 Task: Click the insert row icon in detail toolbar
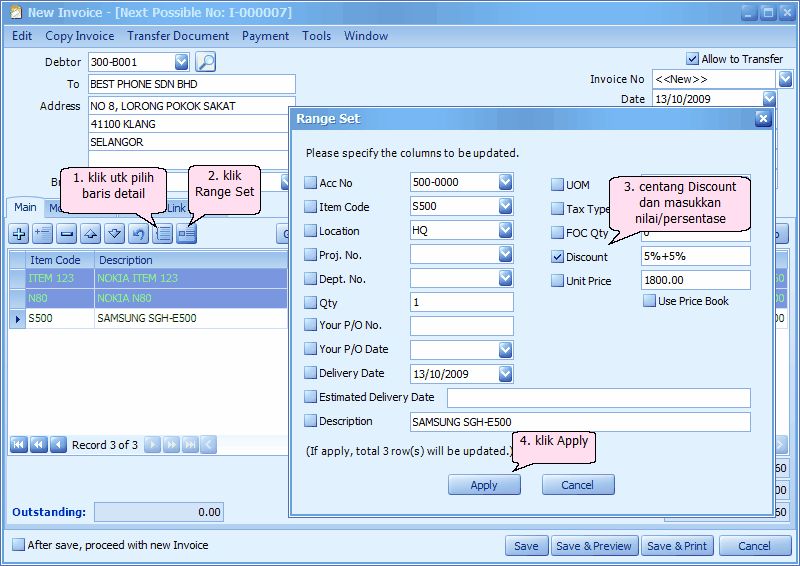(43, 233)
